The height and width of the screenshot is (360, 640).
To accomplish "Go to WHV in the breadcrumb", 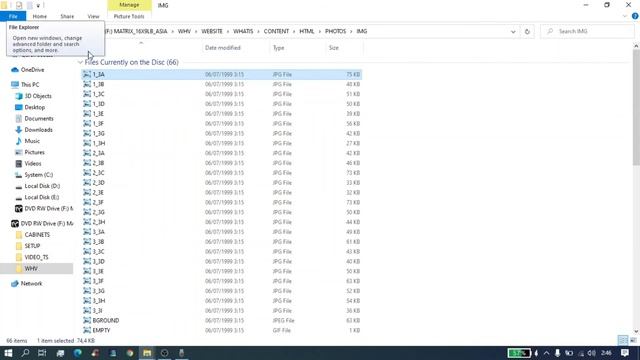I will click(184, 31).
